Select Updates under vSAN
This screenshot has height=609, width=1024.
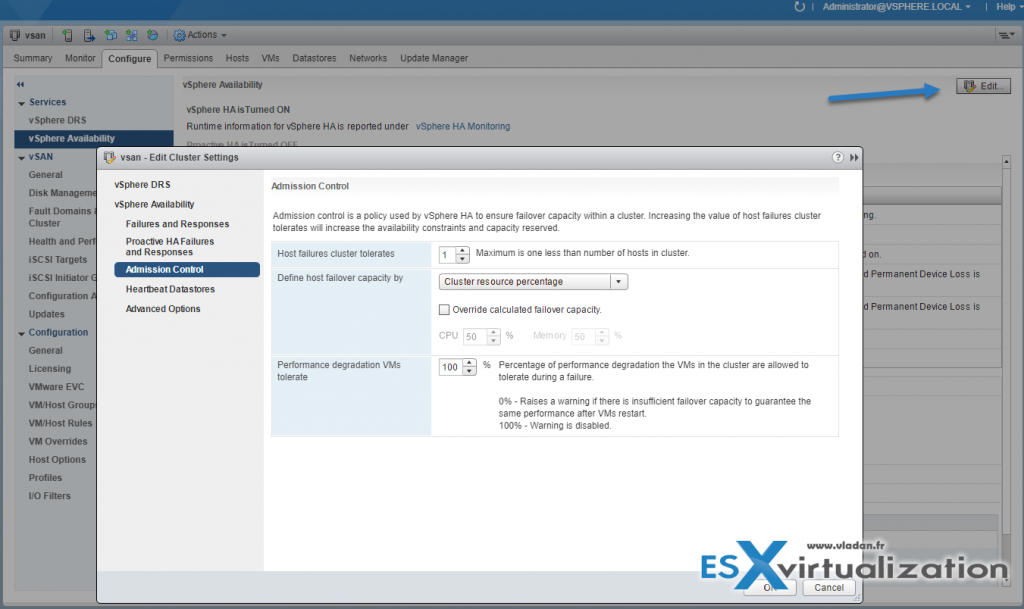(x=46, y=314)
